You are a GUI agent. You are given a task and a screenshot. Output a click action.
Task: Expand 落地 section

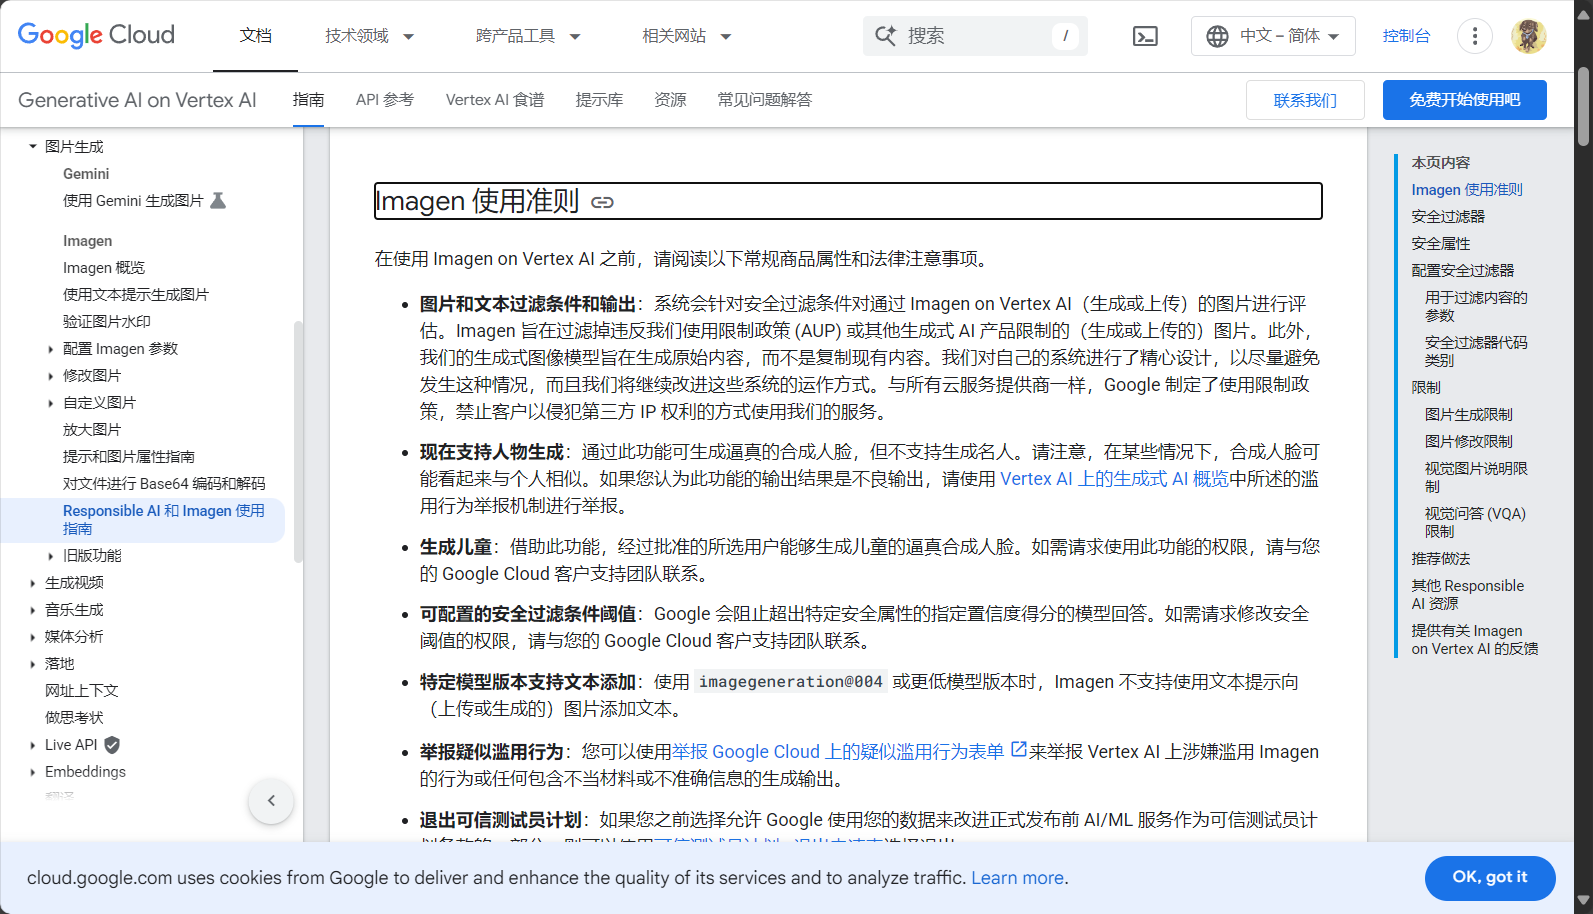32,664
